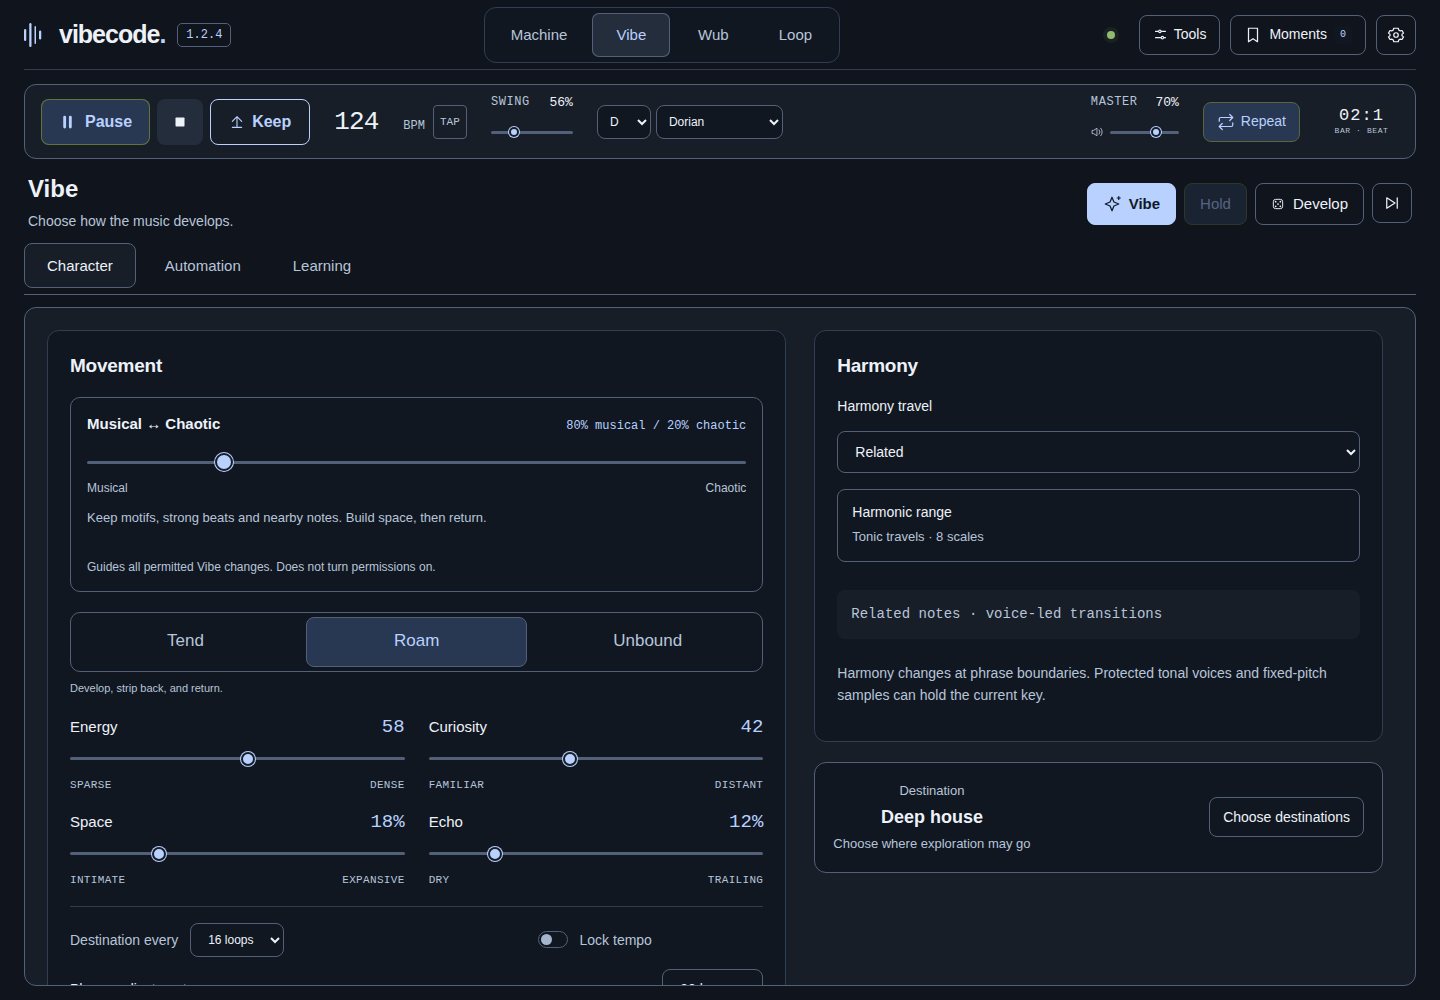Select the Unbound movement mode
This screenshot has width=1440, height=1000.
click(647, 641)
